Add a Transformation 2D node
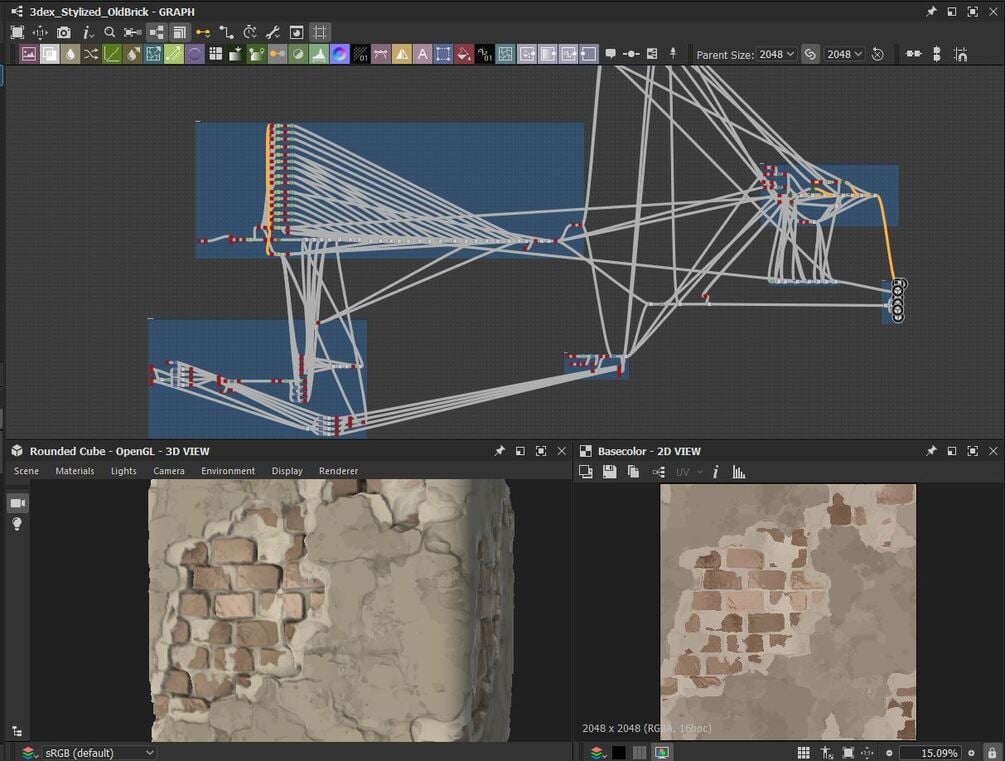The height and width of the screenshot is (761, 1005). click(x=443, y=54)
